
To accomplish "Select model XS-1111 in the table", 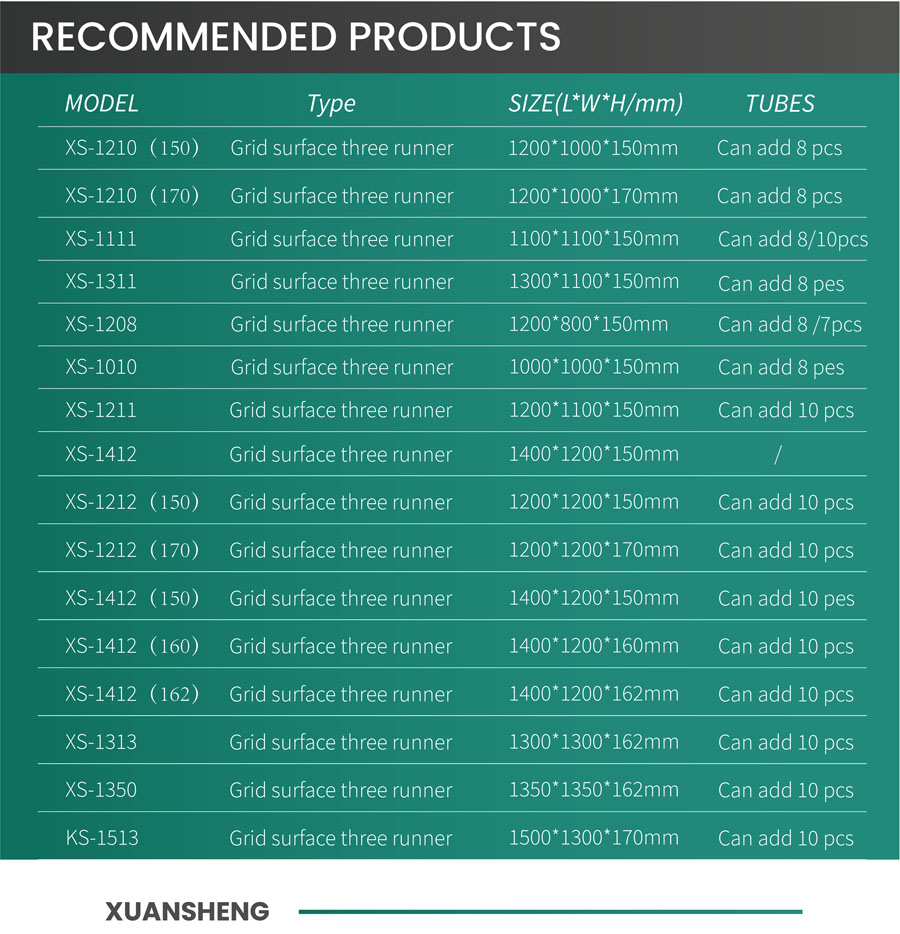I will click(101, 239).
